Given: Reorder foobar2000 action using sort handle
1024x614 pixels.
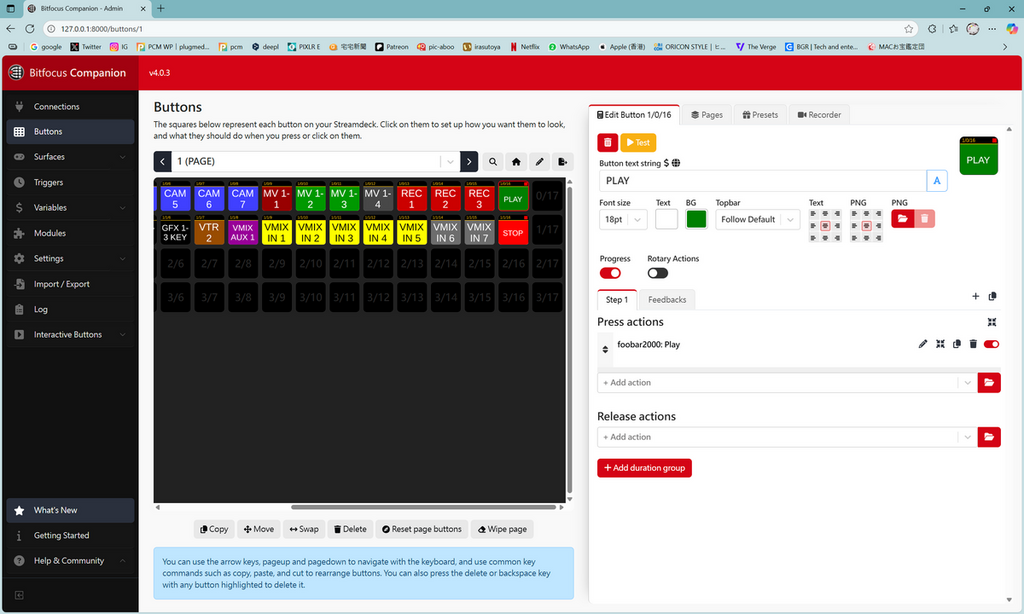Looking at the screenshot, I should [605, 349].
